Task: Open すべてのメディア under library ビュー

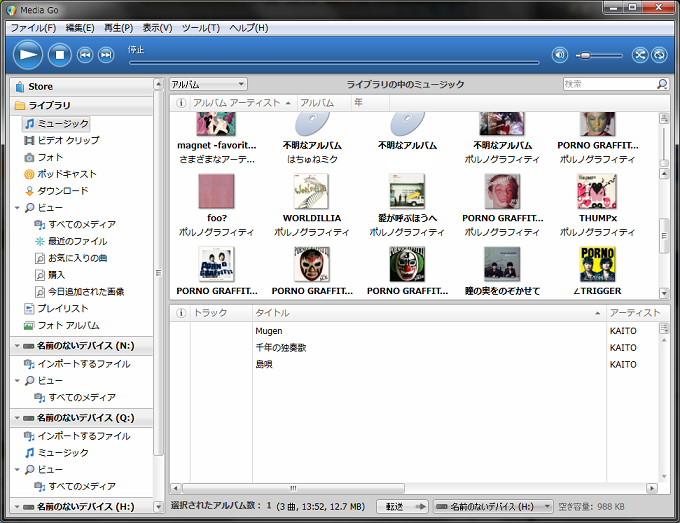Action: [x=75, y=225]
